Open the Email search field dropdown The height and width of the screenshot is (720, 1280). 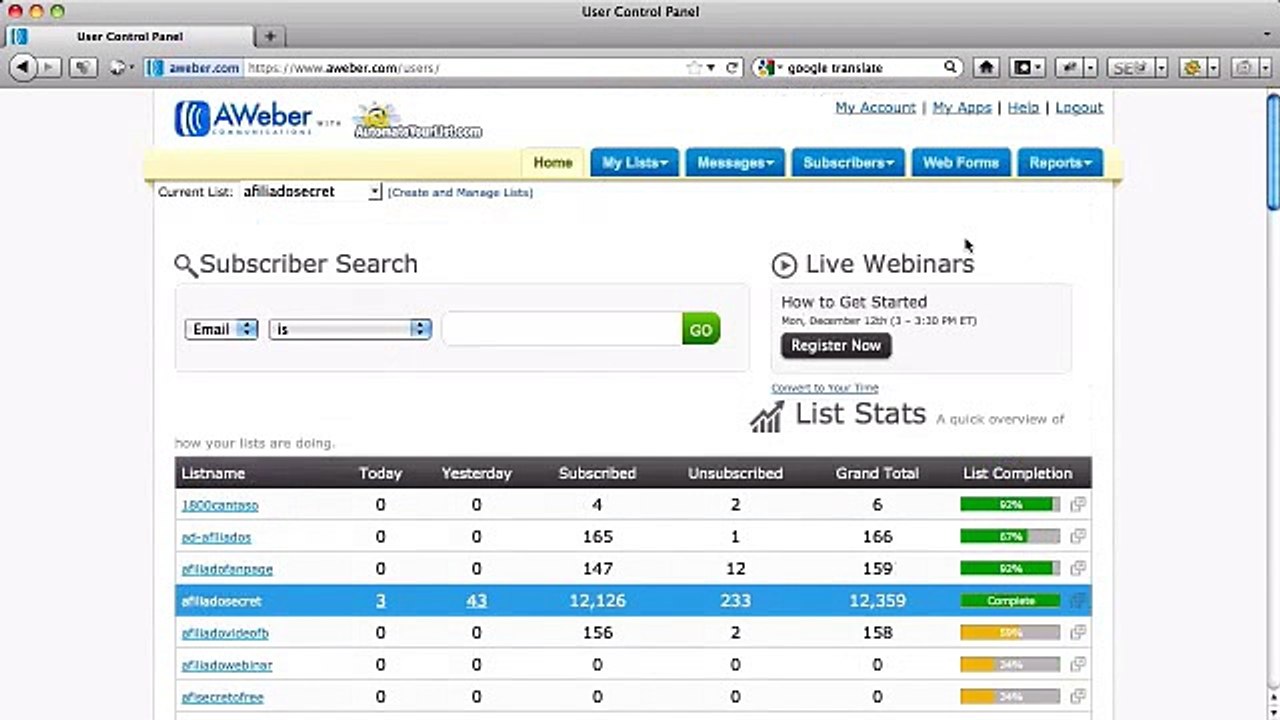221,329
